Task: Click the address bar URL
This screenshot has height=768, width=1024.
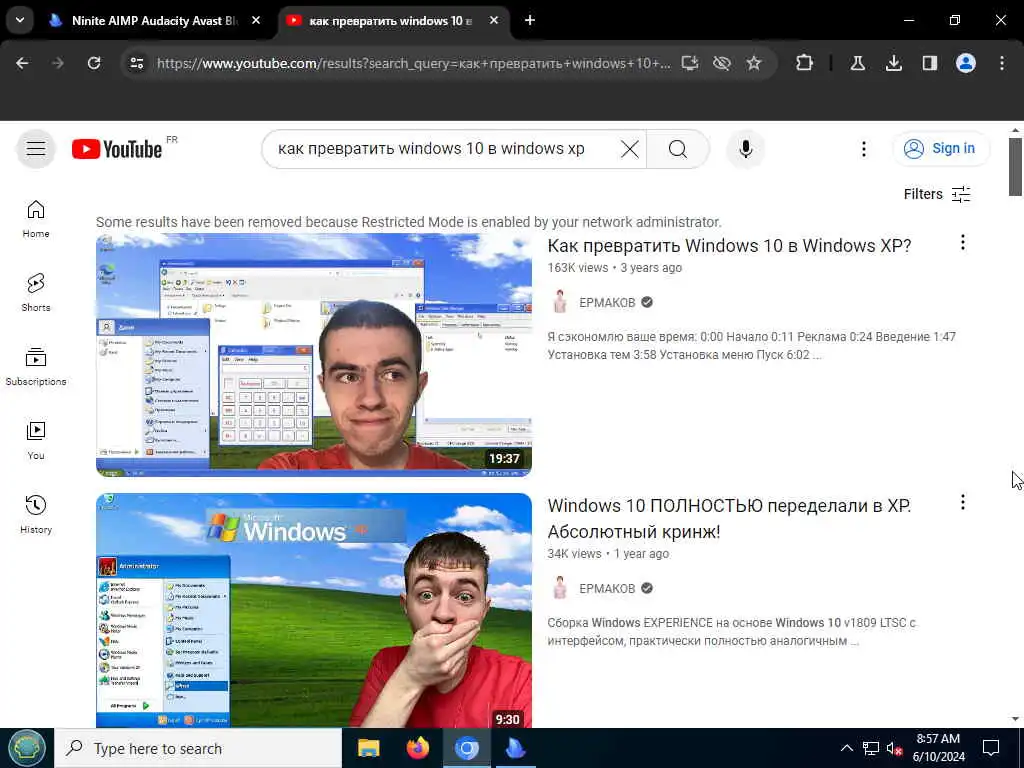Action: (x=413, y=63)
